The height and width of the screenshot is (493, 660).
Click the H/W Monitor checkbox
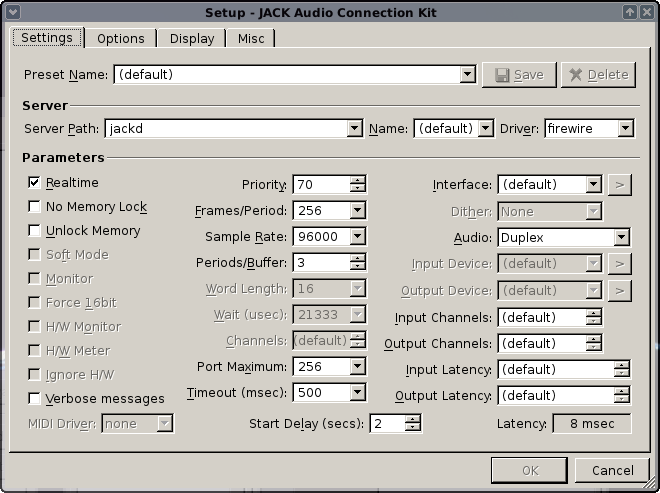click(x=34, y=326)
